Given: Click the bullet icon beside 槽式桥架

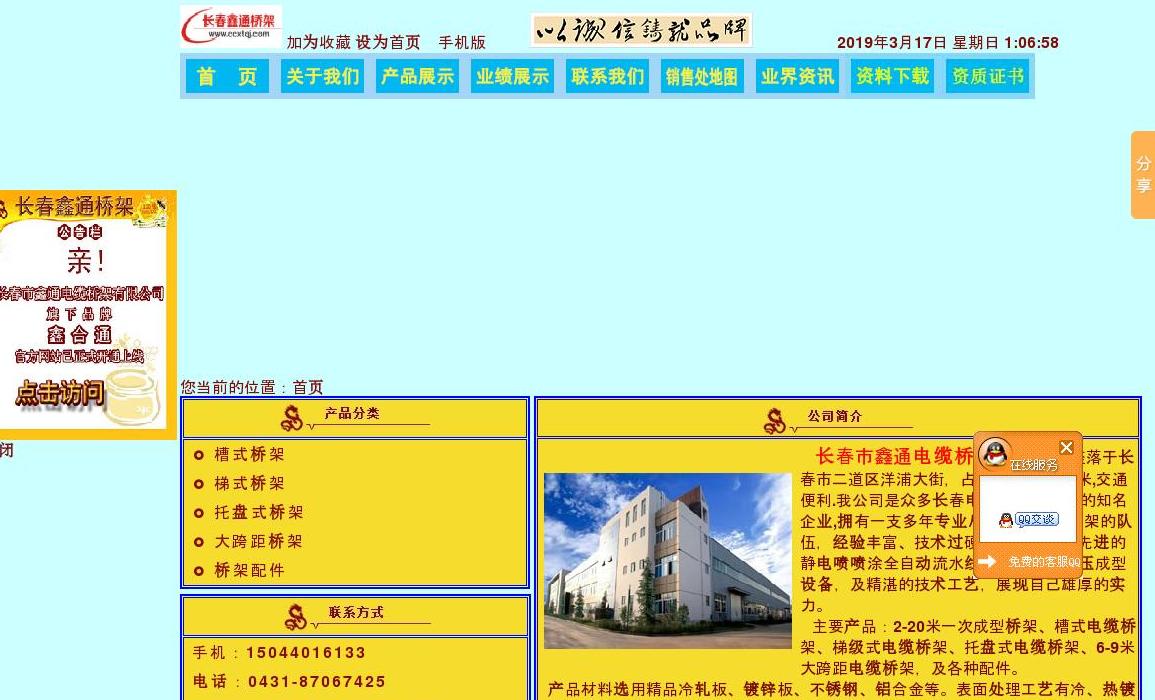Looking at the screenshot, I should (198, 455).
